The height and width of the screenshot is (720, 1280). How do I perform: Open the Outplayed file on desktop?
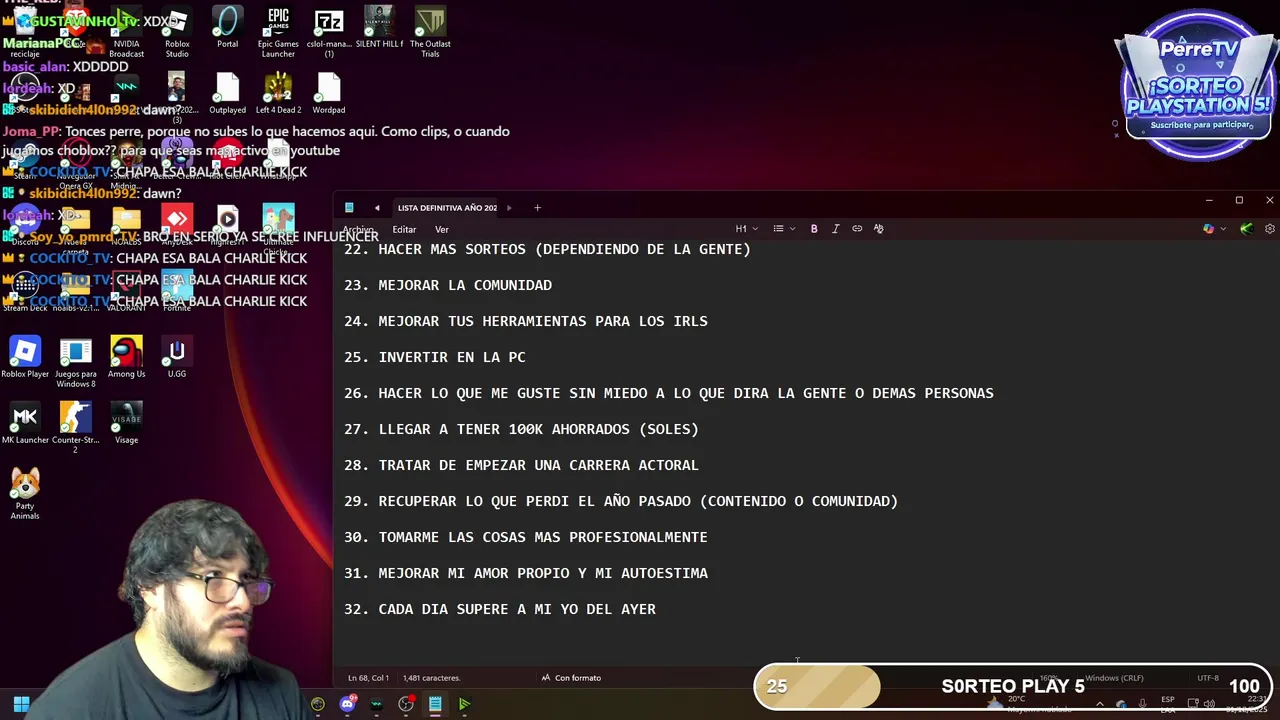227,94
